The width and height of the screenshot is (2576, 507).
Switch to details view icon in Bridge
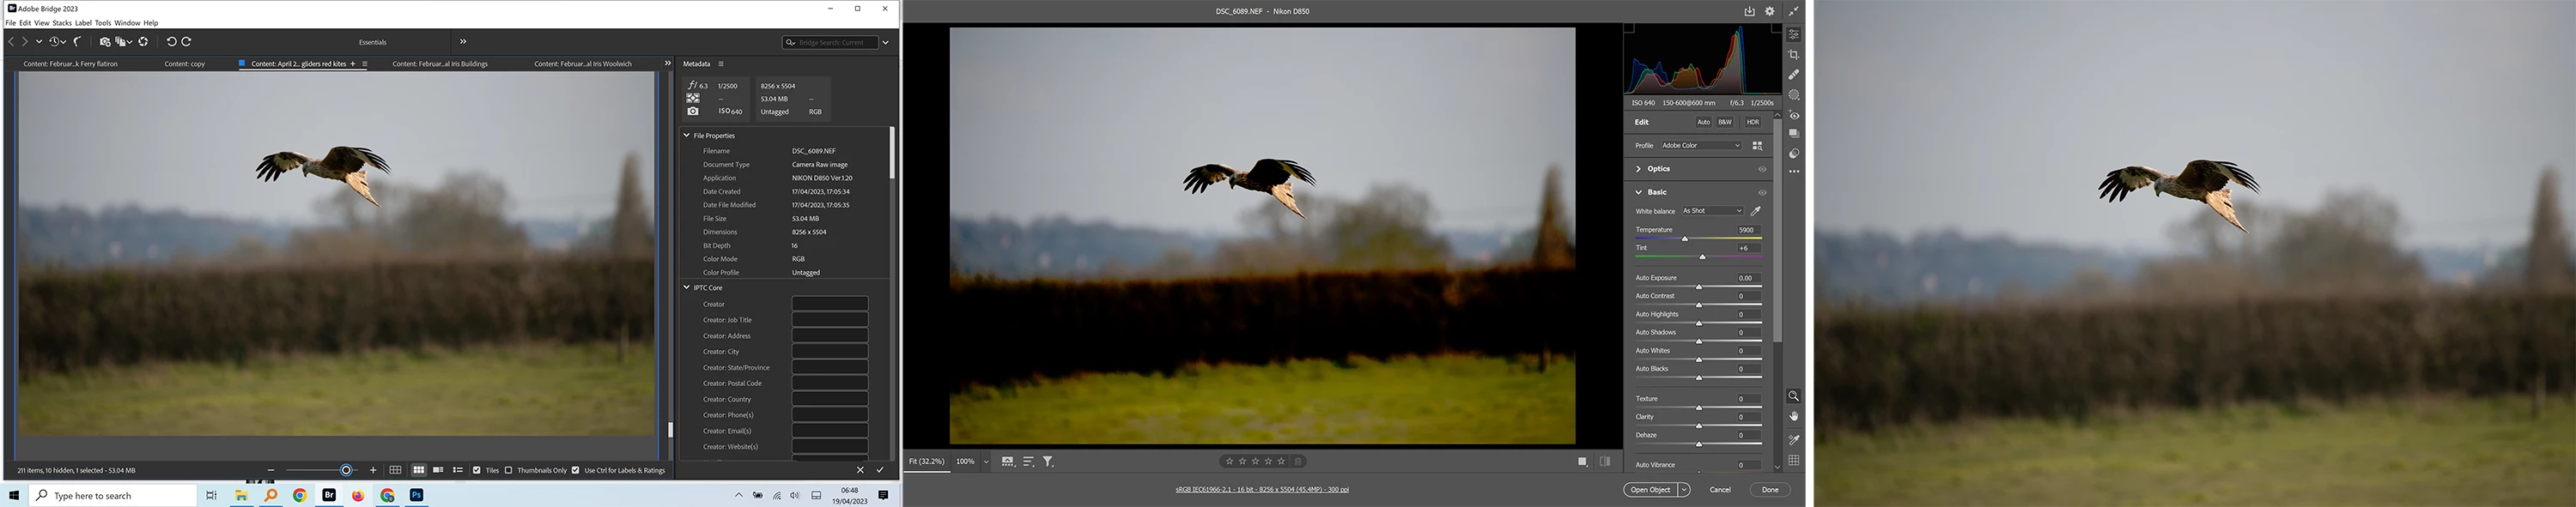point(438,470)
